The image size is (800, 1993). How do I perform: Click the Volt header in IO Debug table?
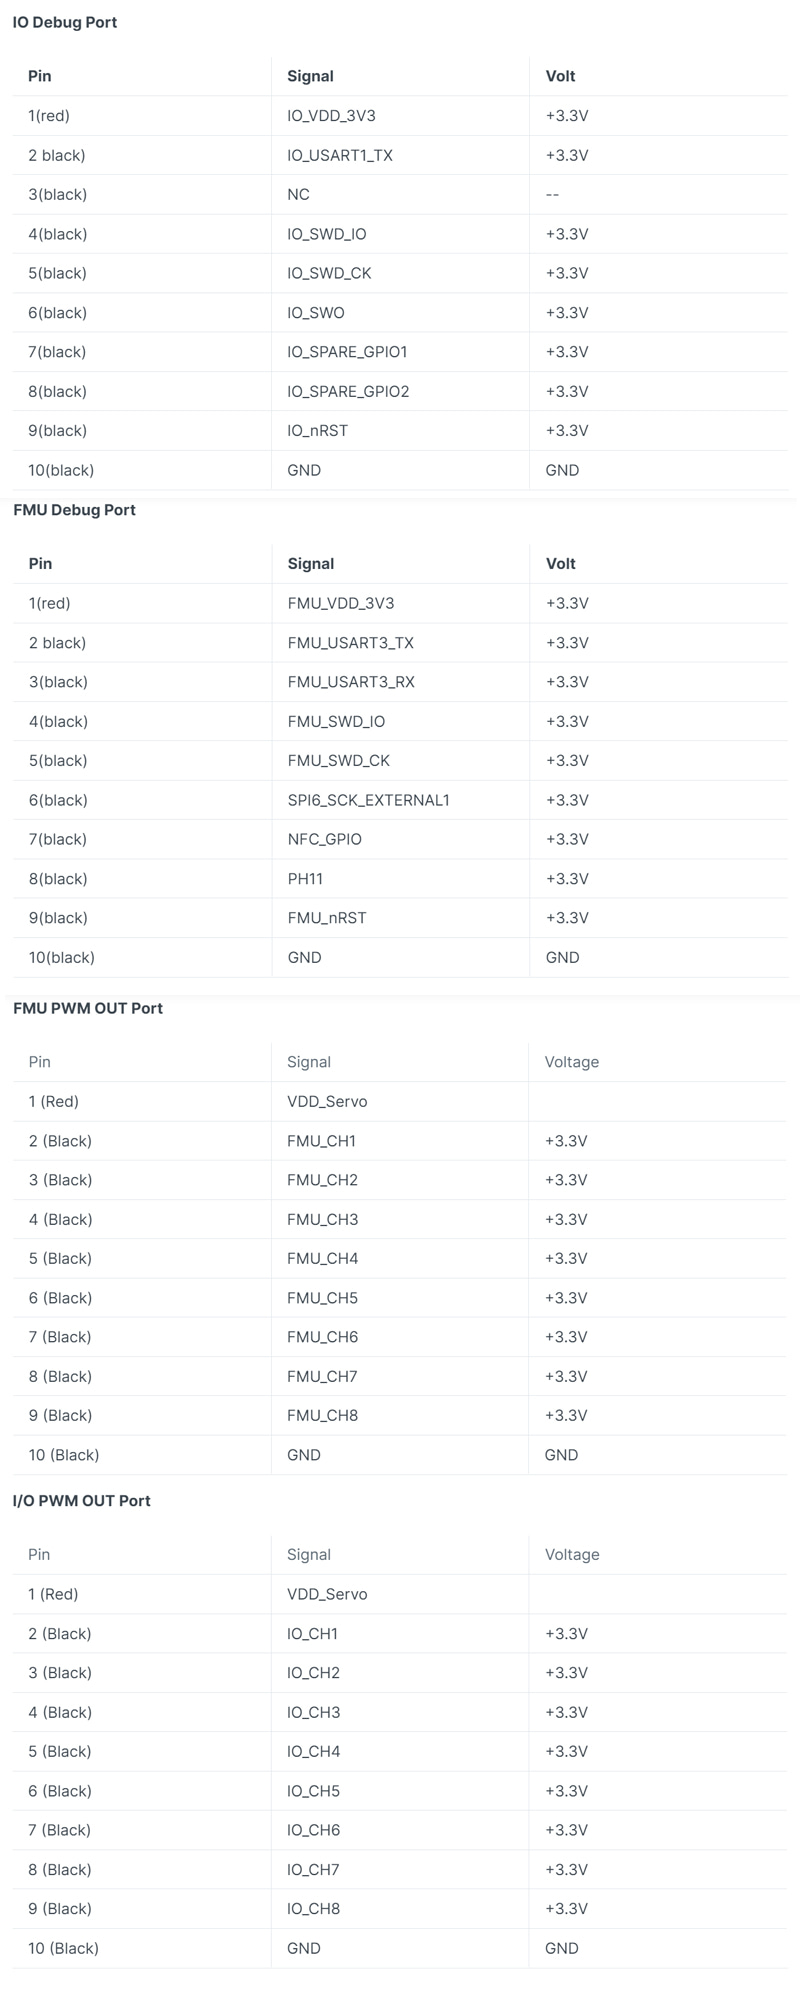[560, 76]
